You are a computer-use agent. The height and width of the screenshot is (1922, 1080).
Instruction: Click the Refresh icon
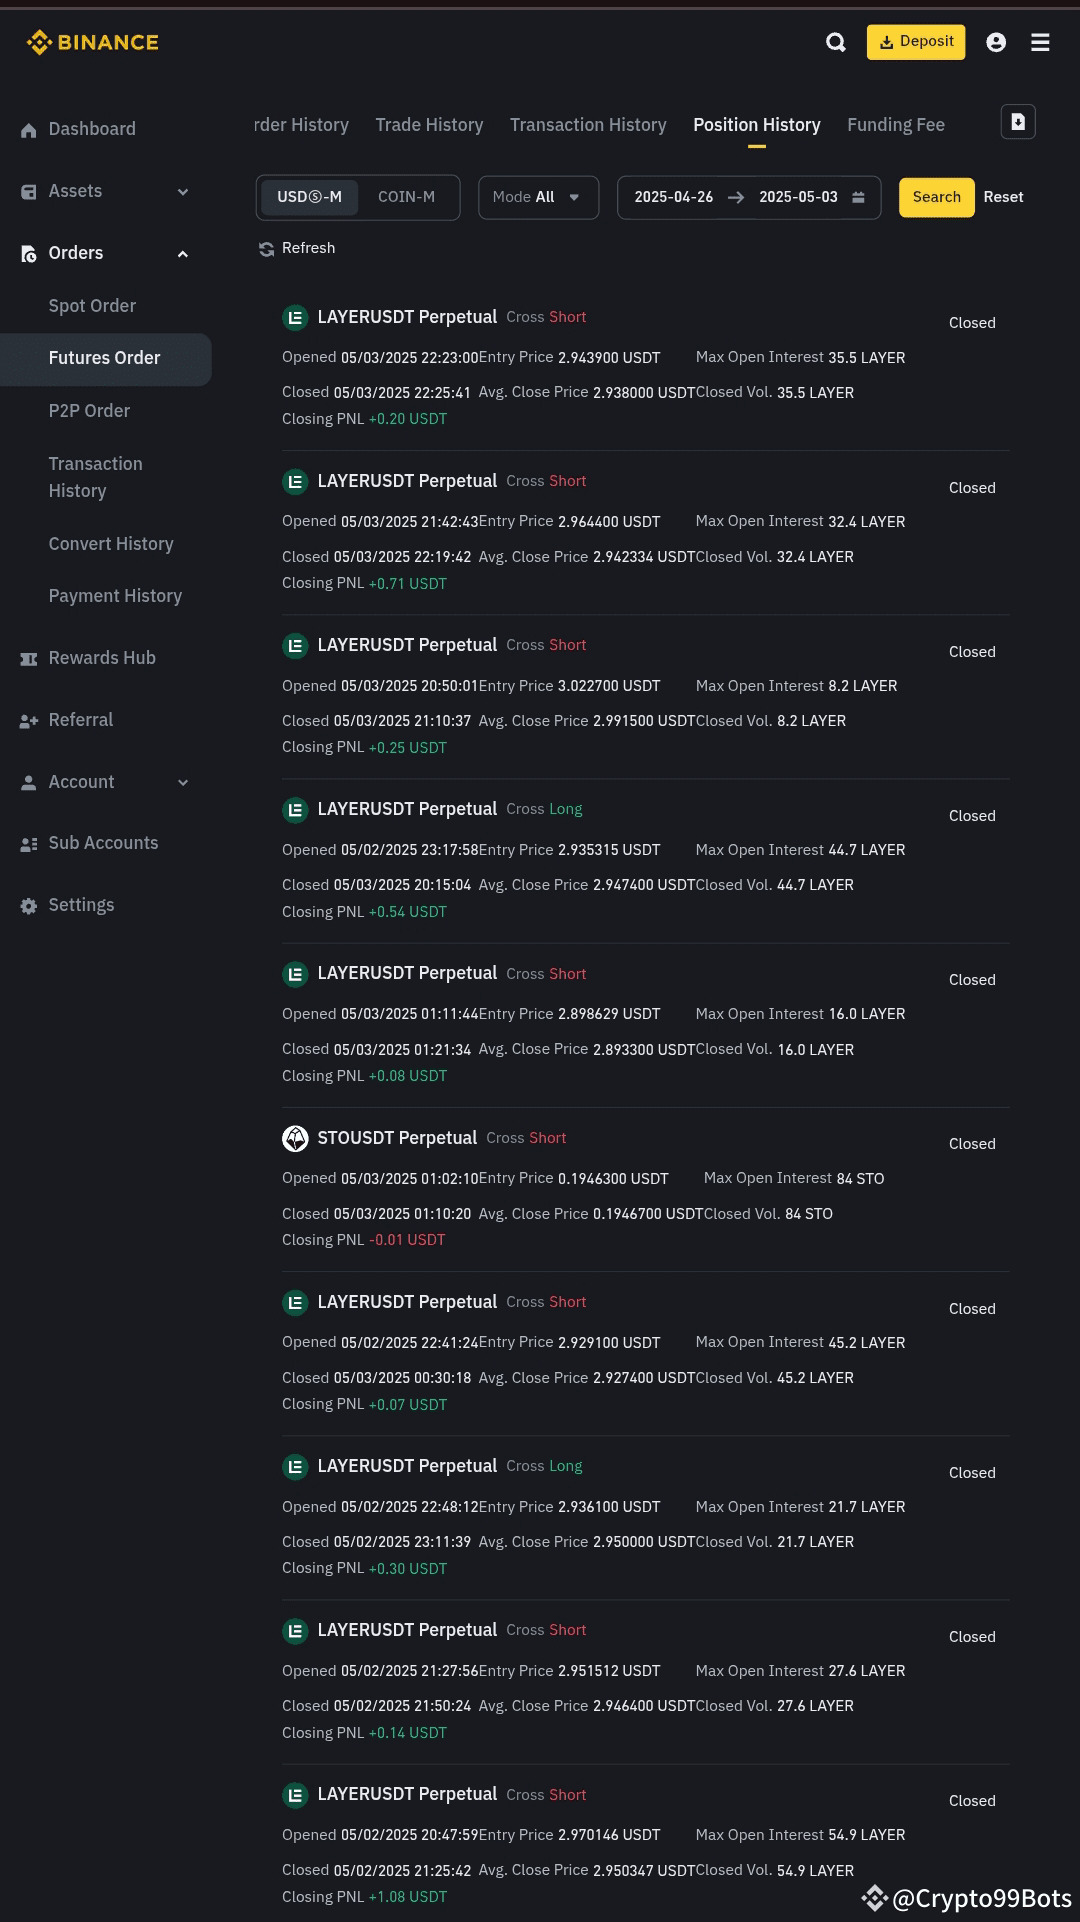point(266,249)
